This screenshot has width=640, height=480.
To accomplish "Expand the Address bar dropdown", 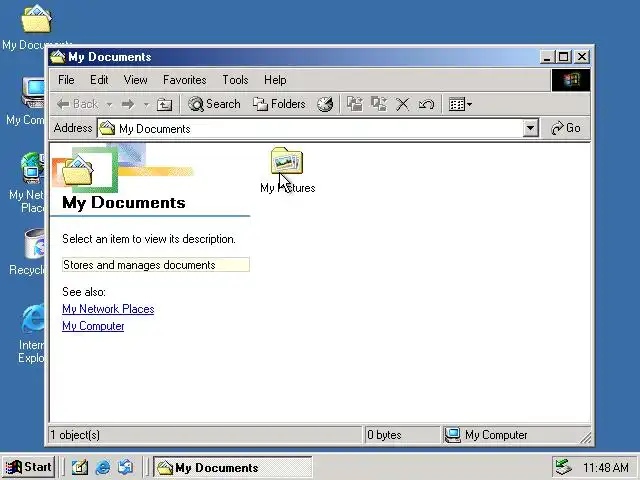I will [530, 129].
